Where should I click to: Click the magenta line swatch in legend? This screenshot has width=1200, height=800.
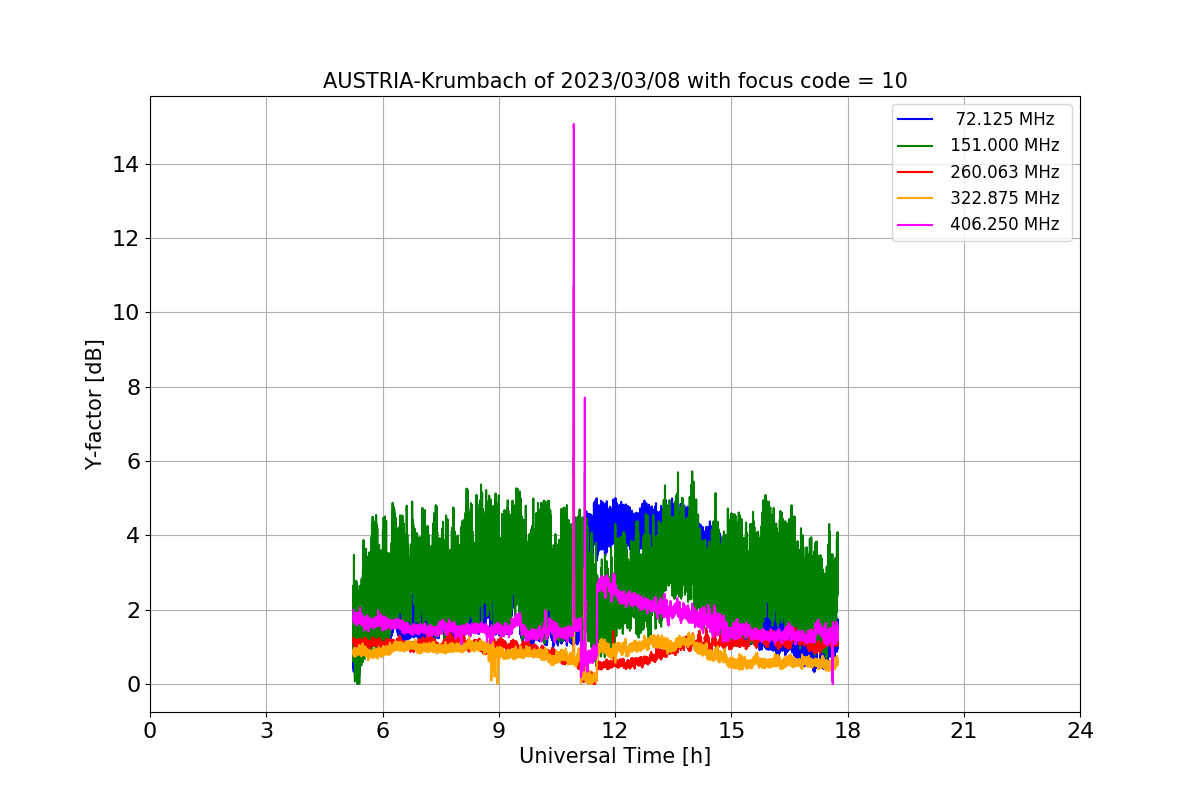[916, 224]
